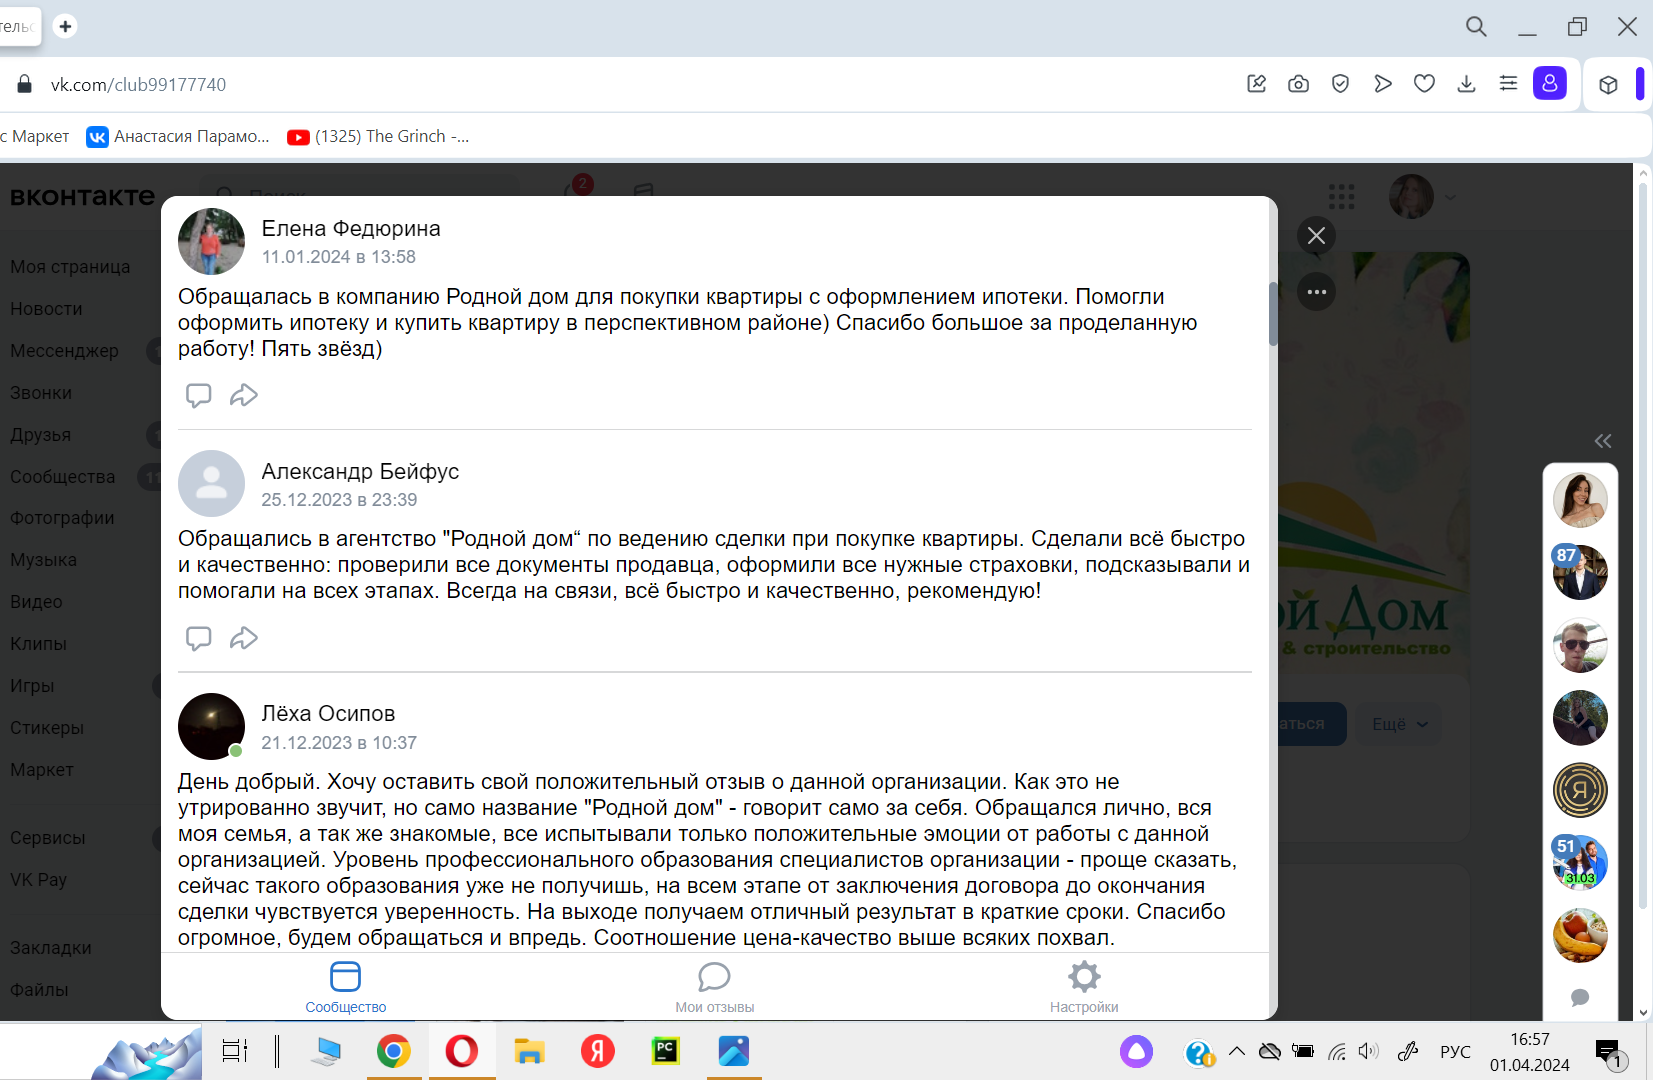Open chat bubble icon in contacts panel
Screen dimensions: 1653x1080
click(1580, 997)
